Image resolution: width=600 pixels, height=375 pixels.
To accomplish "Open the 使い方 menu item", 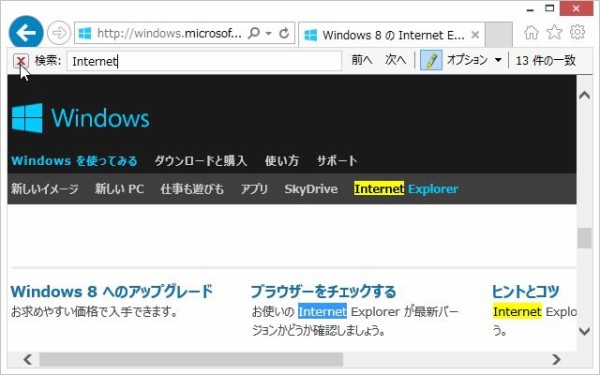I will [282, 161].
